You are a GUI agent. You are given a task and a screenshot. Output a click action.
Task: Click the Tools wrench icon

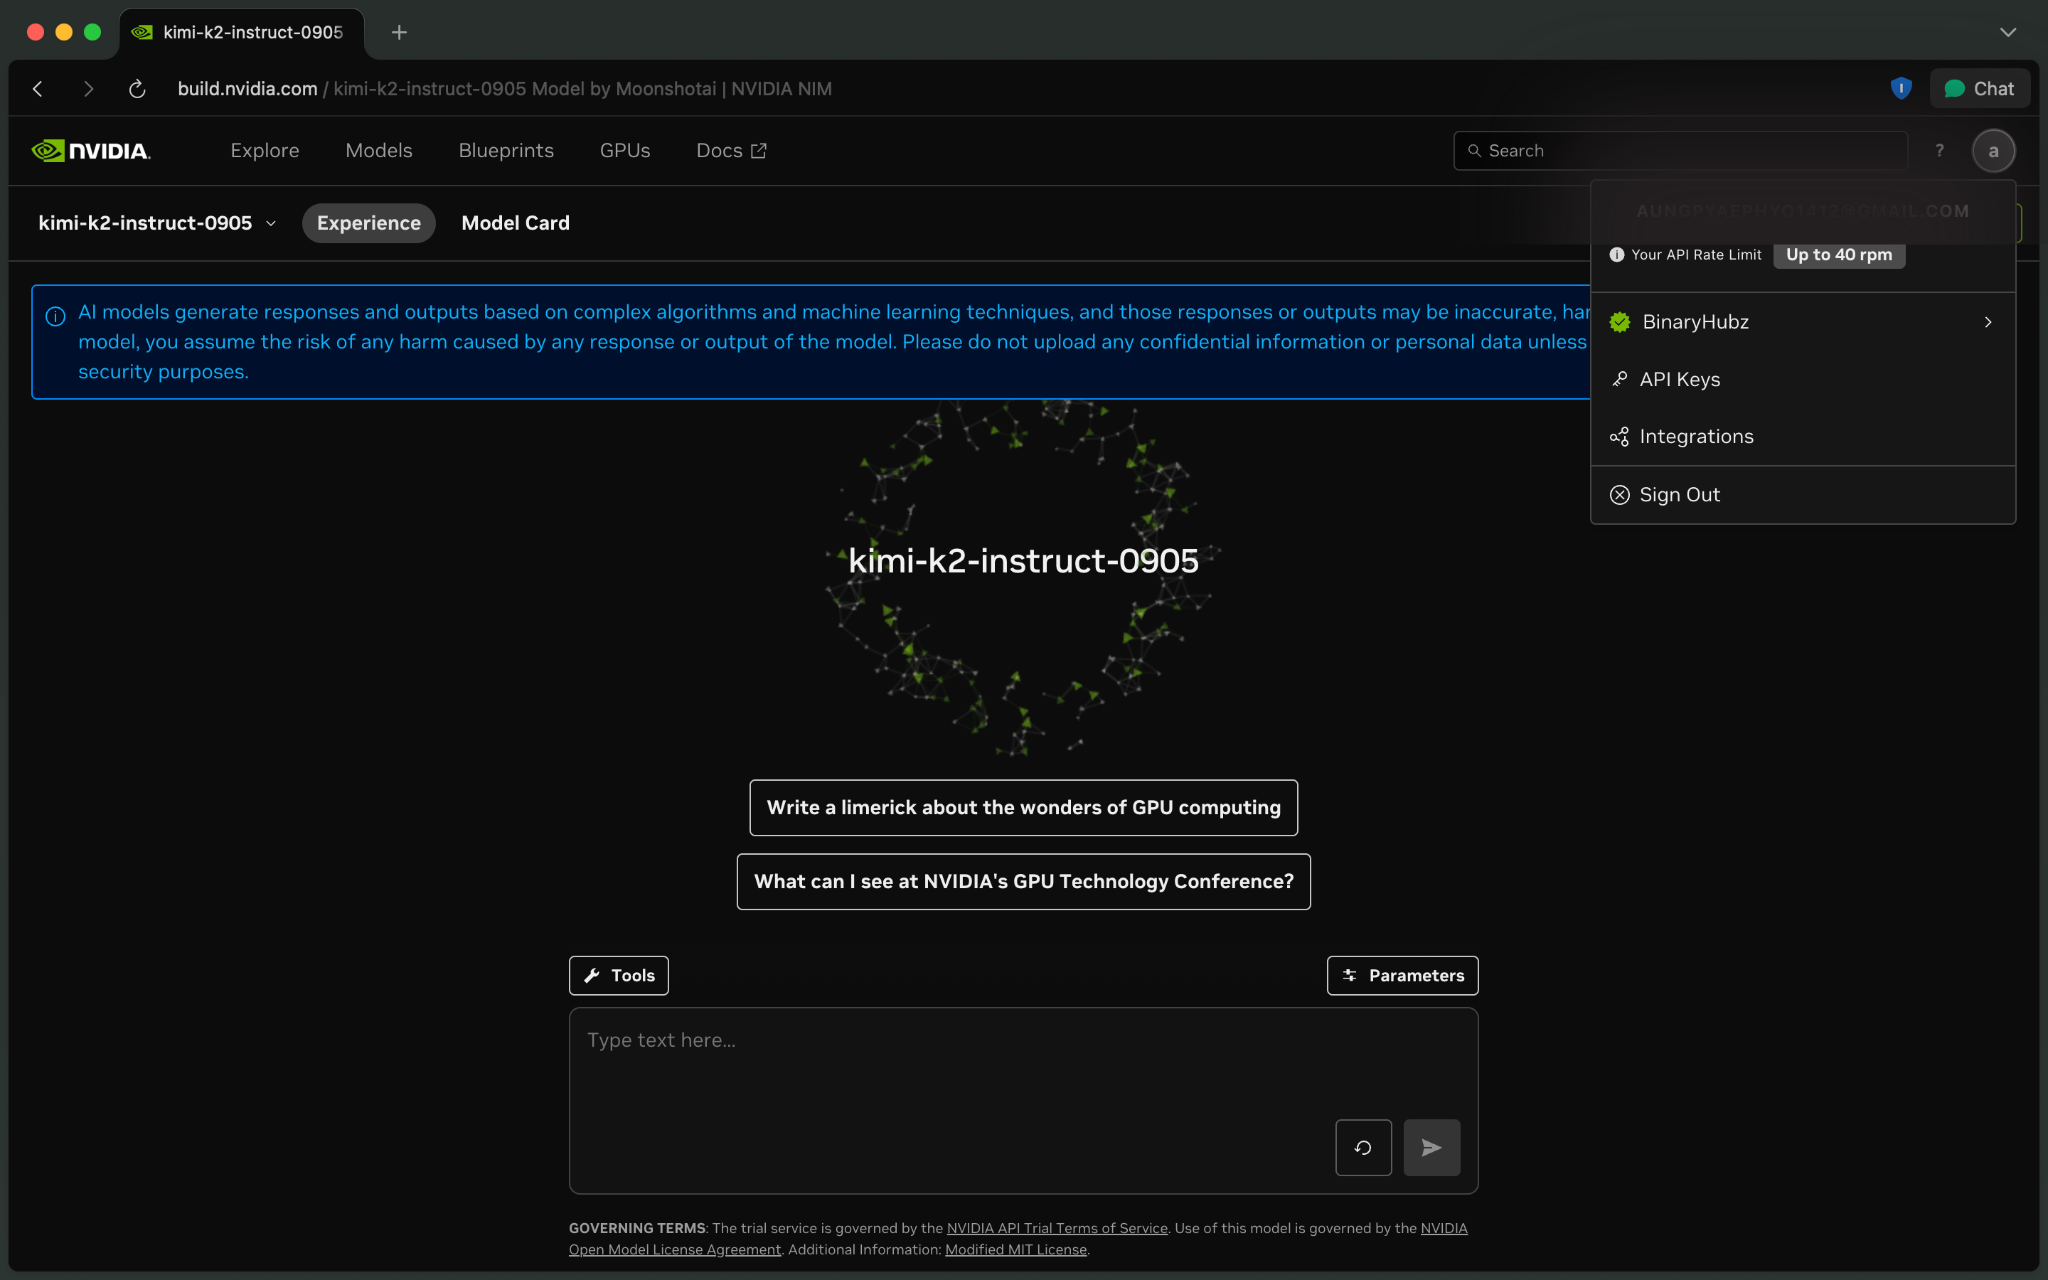coord(592,975)
